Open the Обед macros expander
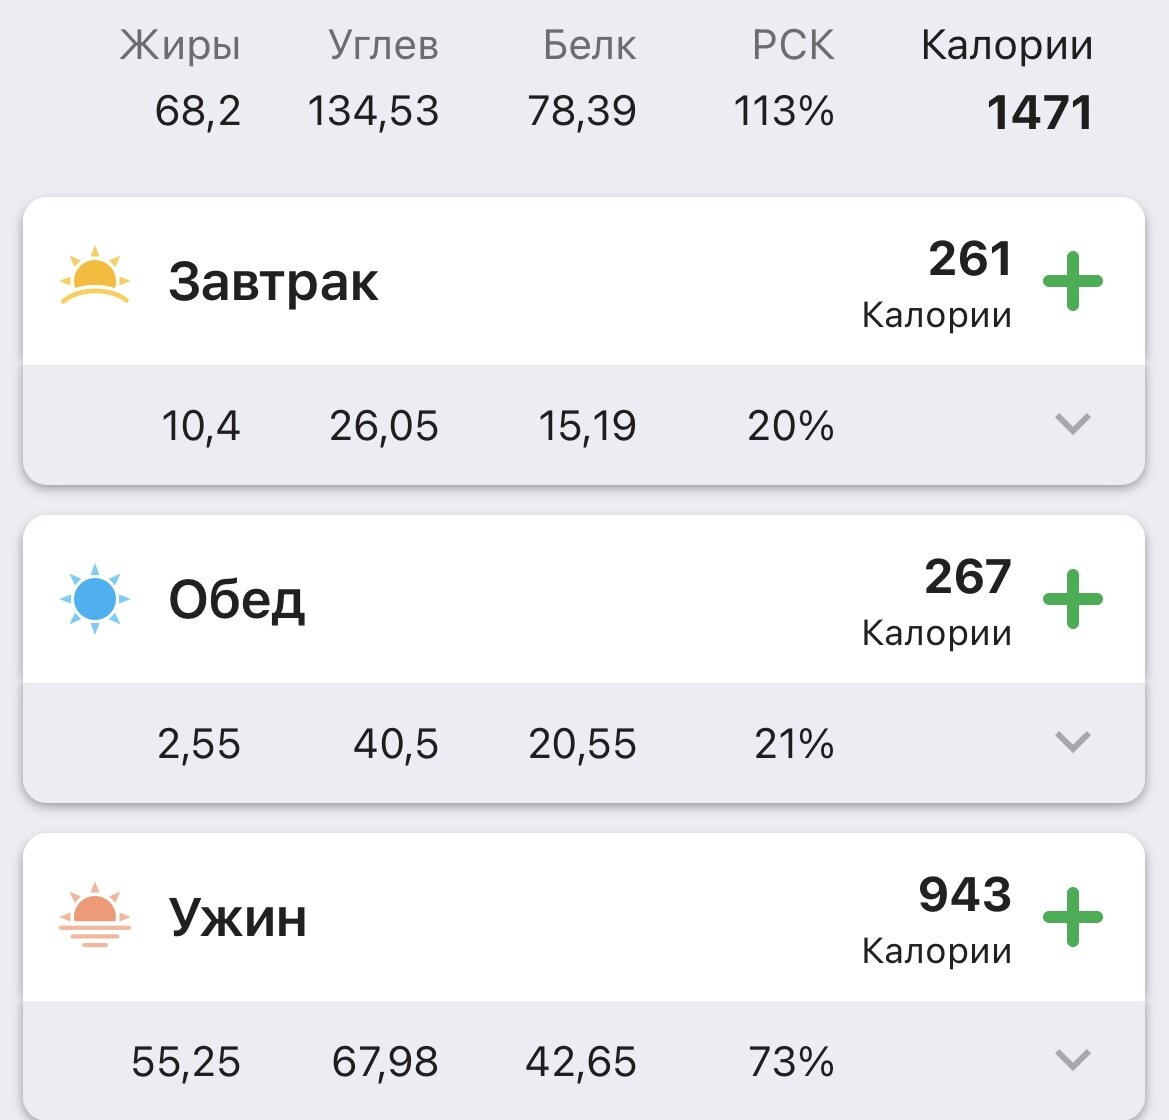 coord(1071,743)
